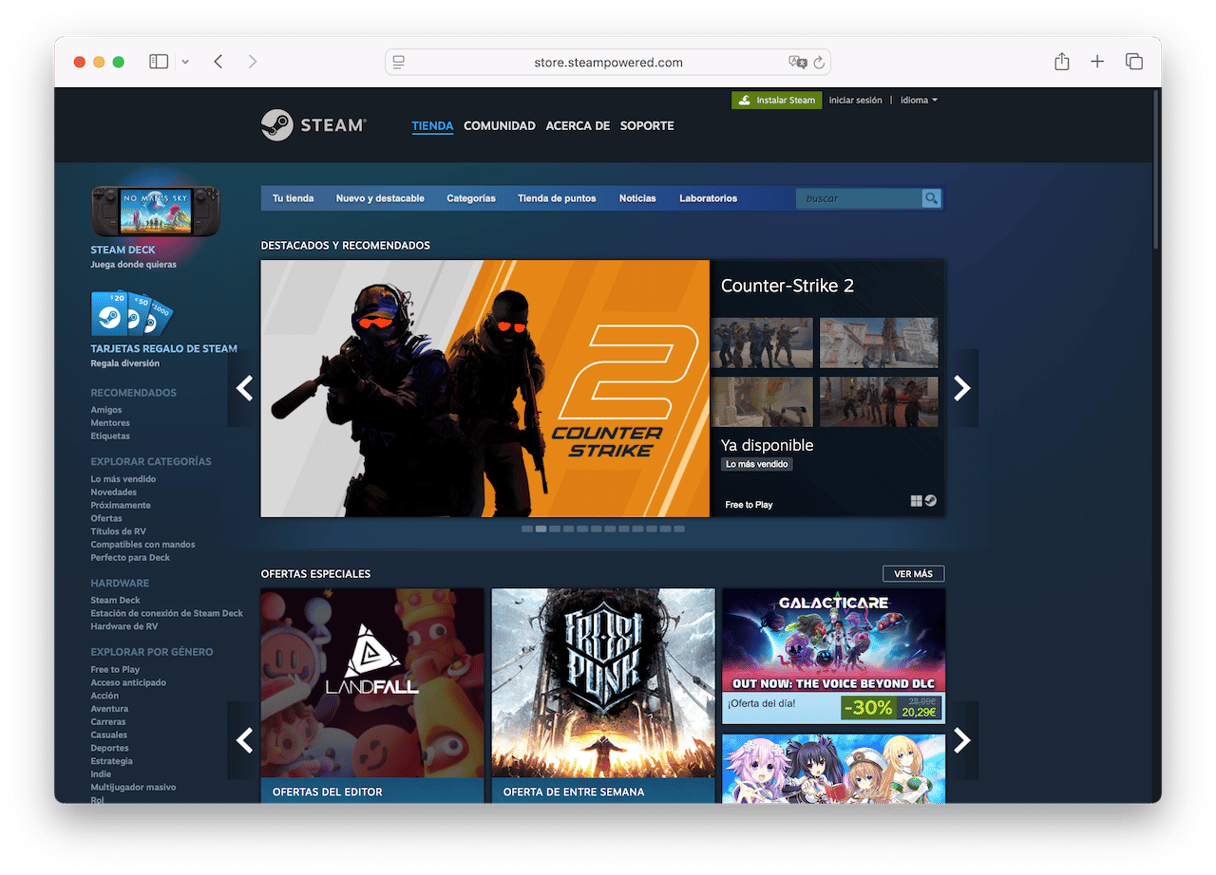Open the Landfall editor offers card
The width and height of the screenshot is (1216, 875).
click(x=372, y=695)
